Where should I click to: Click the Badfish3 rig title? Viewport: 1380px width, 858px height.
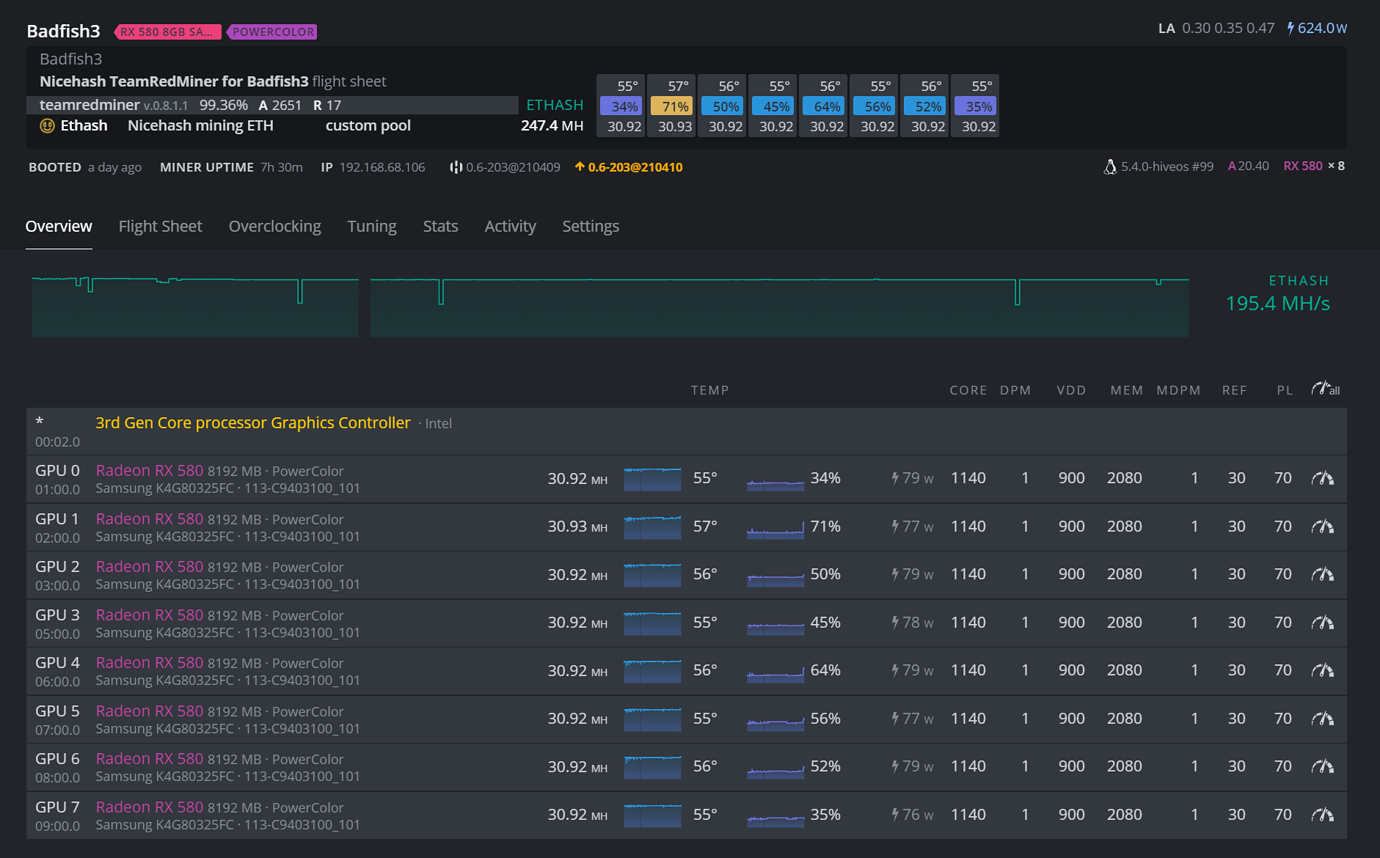(63, 31)
